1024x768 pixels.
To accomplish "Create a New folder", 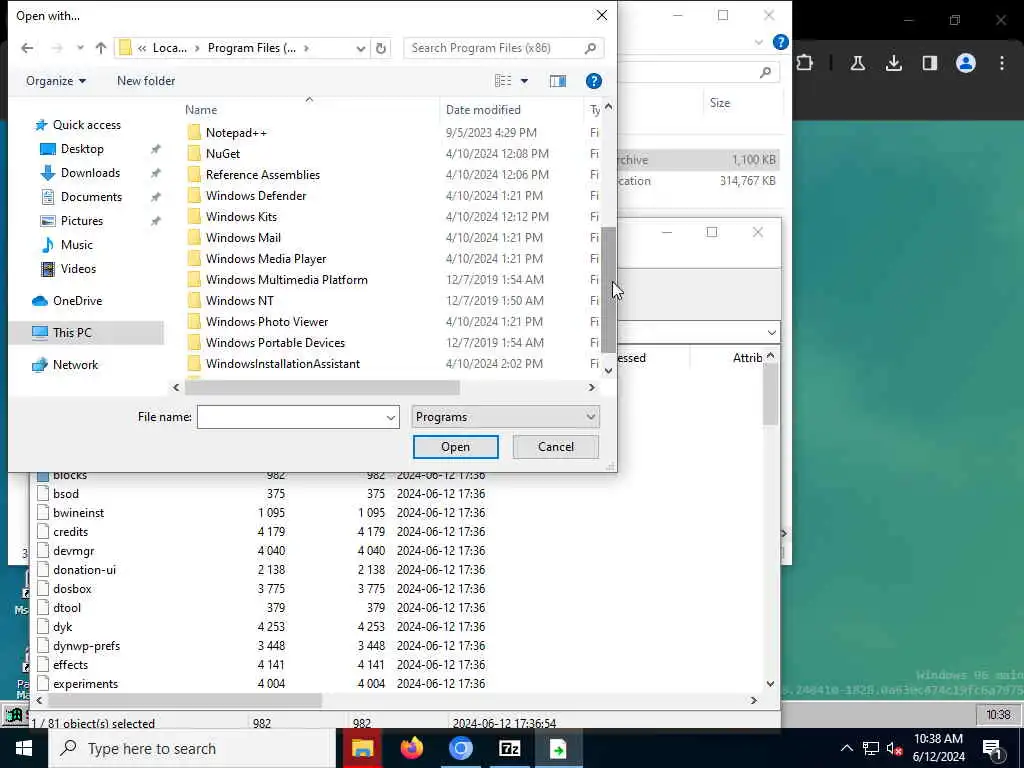I will pyautogui.click(x=146, y=81).
